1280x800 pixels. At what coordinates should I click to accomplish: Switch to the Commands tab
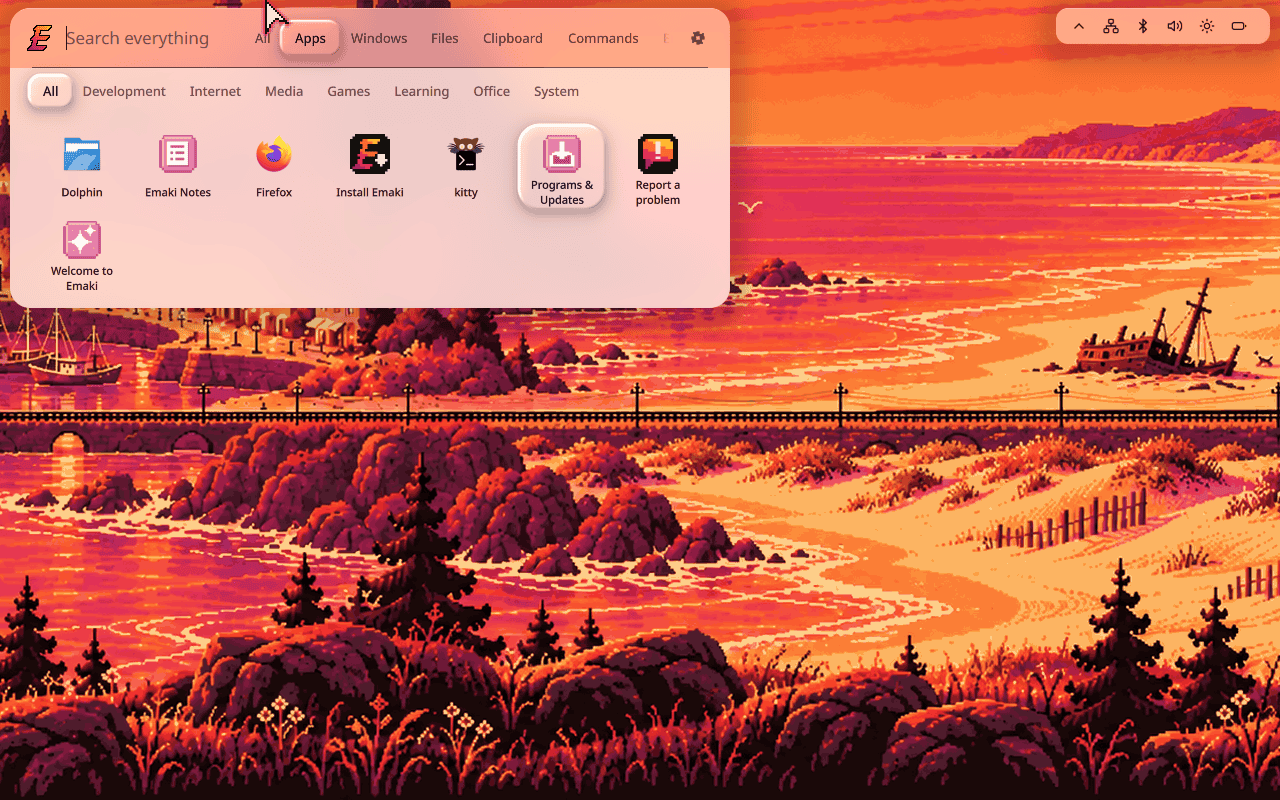click(603, 38)
